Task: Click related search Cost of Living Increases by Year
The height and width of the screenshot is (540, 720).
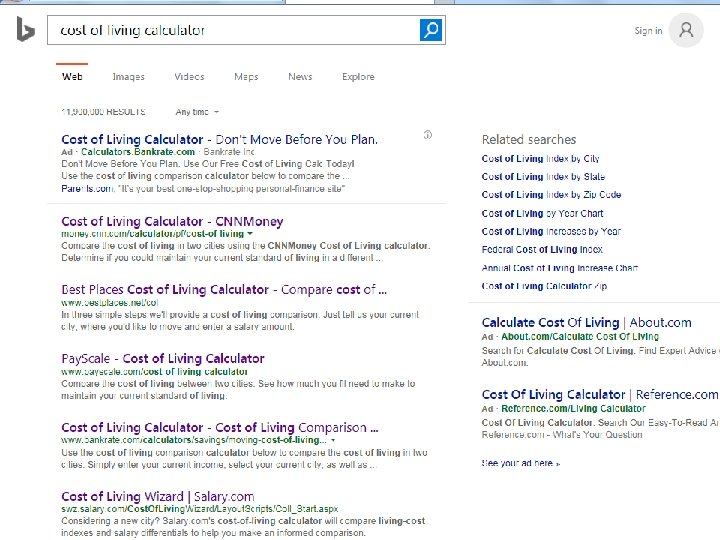Action: point(551,231)
